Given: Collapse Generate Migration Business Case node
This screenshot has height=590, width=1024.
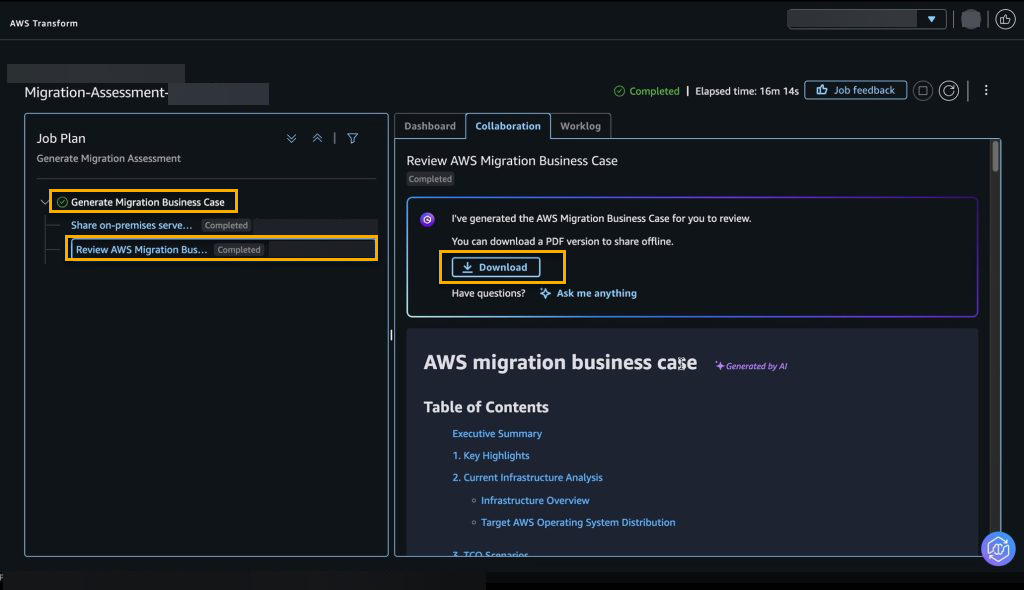Looking at the screenshot, I should pyautogui.click(x=44, y=203).
